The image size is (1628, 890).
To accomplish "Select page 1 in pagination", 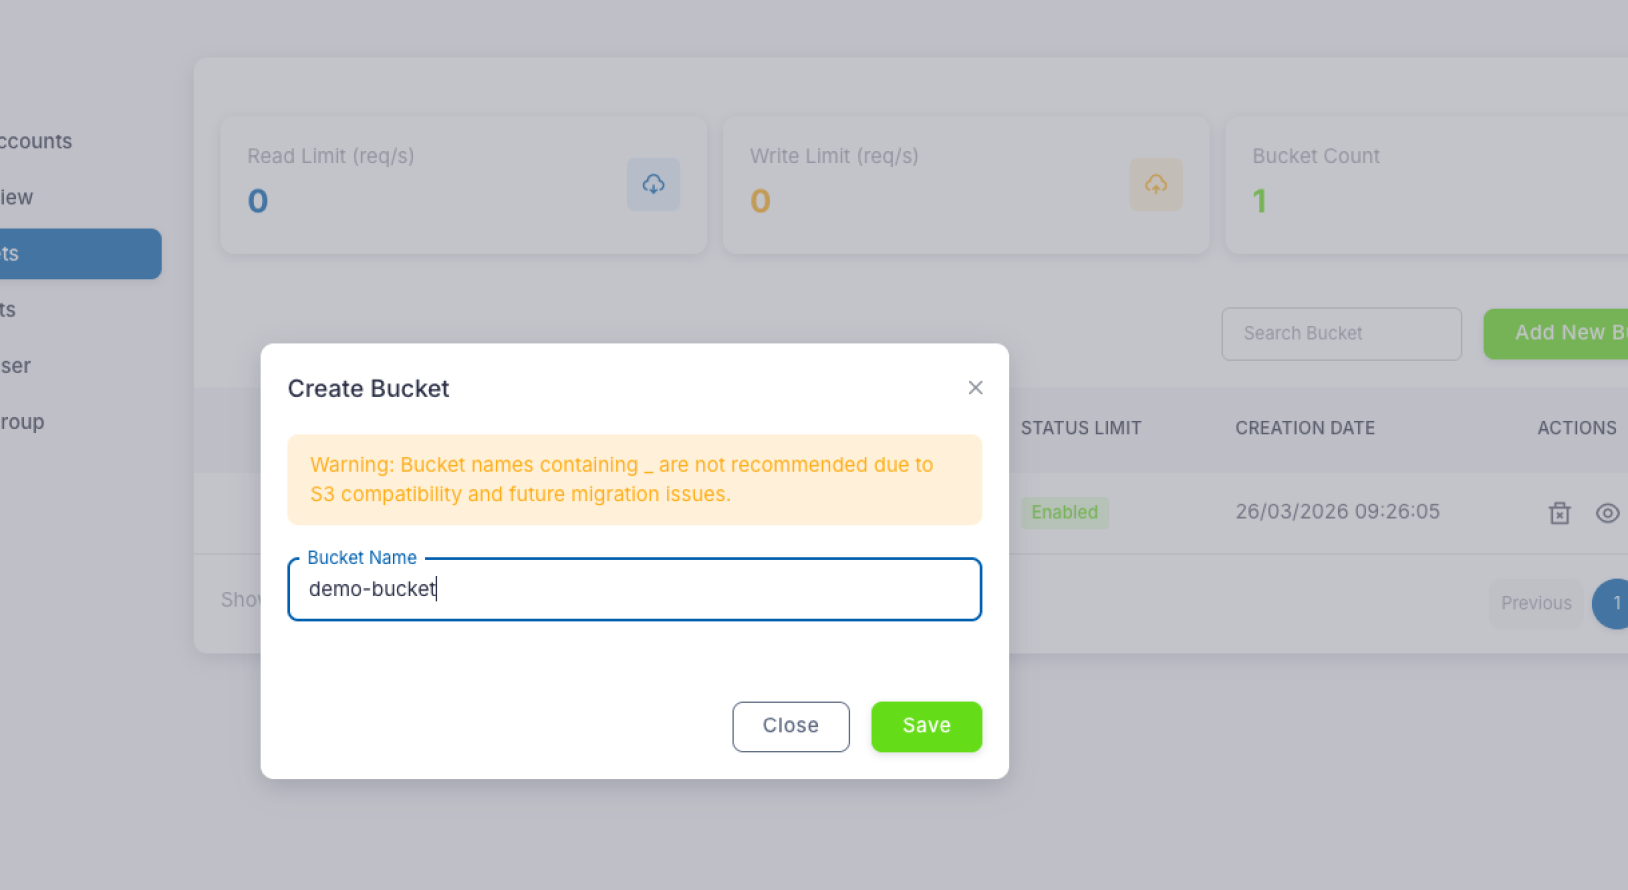I will pyautogui.click(x=1611, y=604).
